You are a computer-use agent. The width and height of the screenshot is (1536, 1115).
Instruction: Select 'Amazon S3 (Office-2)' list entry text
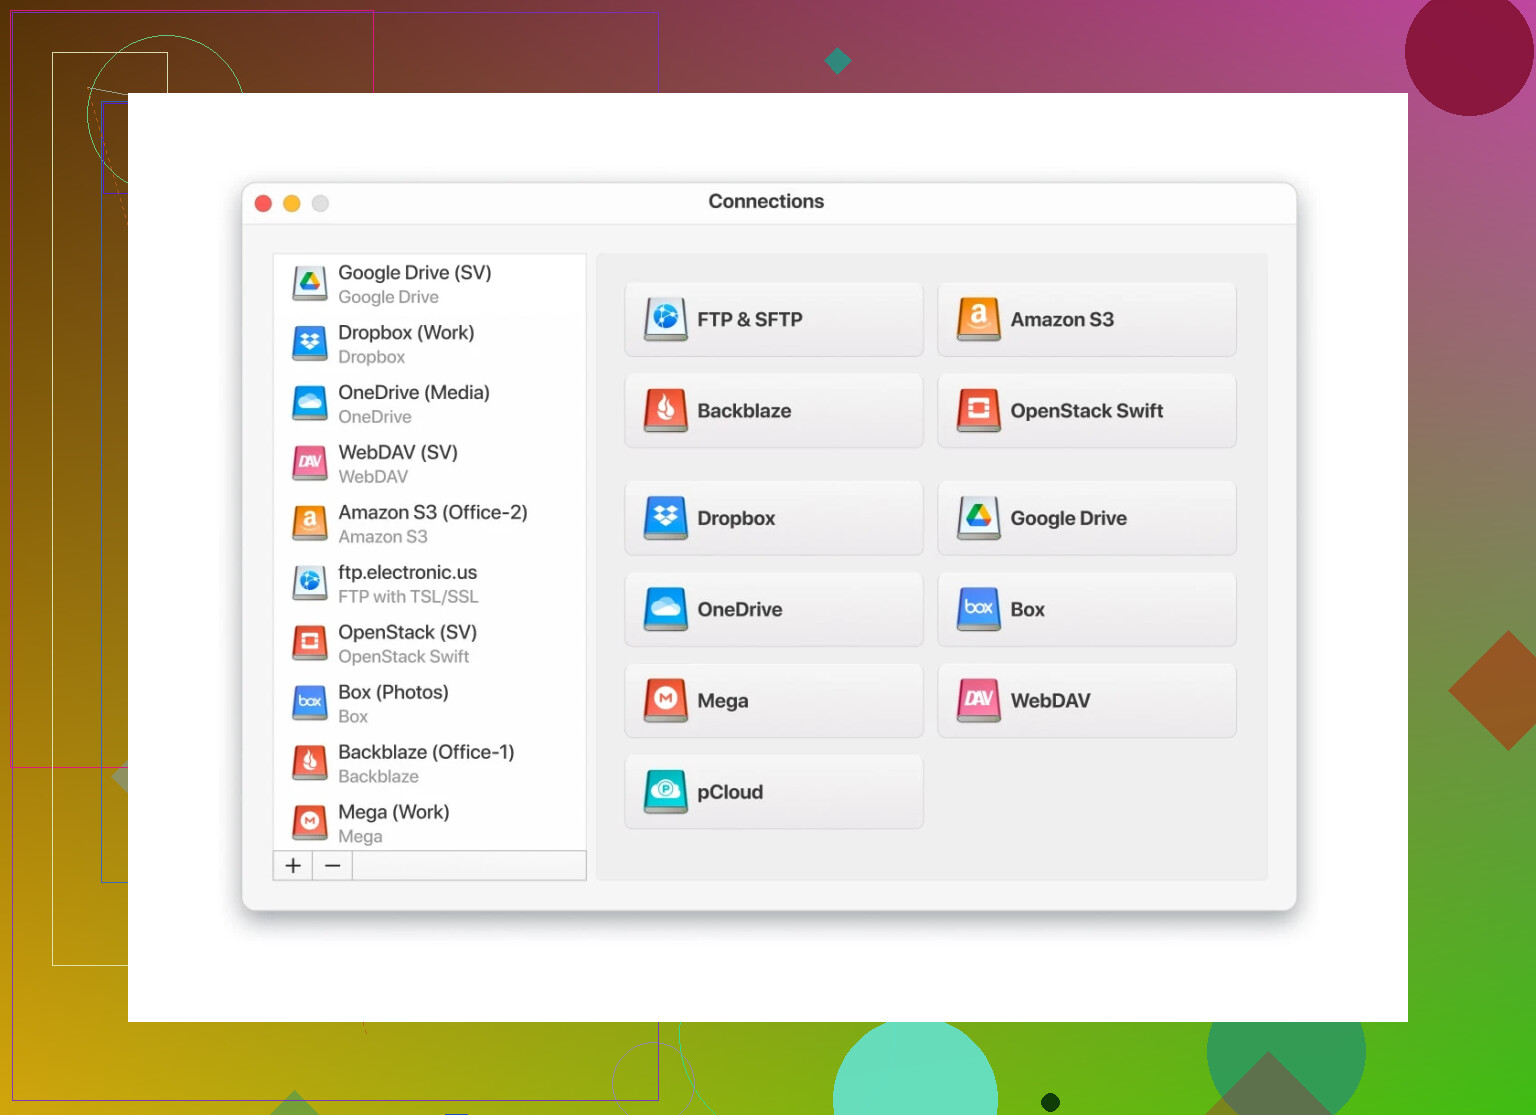coord(433,512)
